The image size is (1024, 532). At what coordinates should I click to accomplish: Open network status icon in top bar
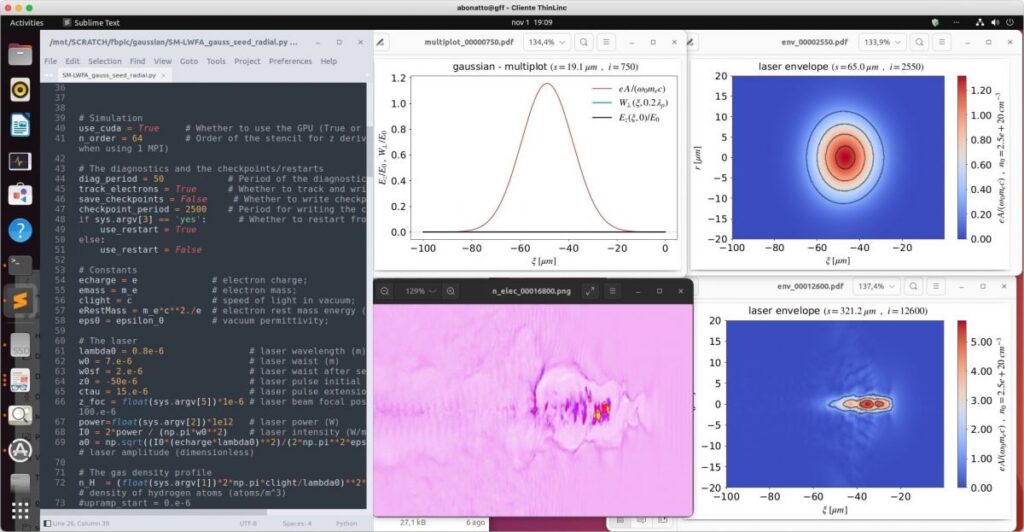pyautogui.click(x=979, y=22)
